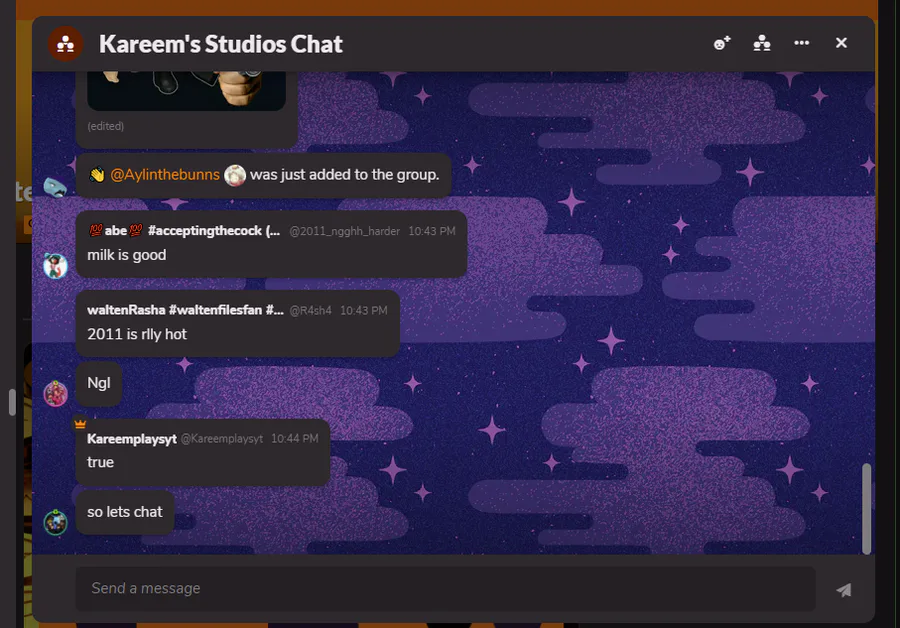900x628 pixels.
Task: Click the group avatar icon beside the title
Action: (65, 44)
